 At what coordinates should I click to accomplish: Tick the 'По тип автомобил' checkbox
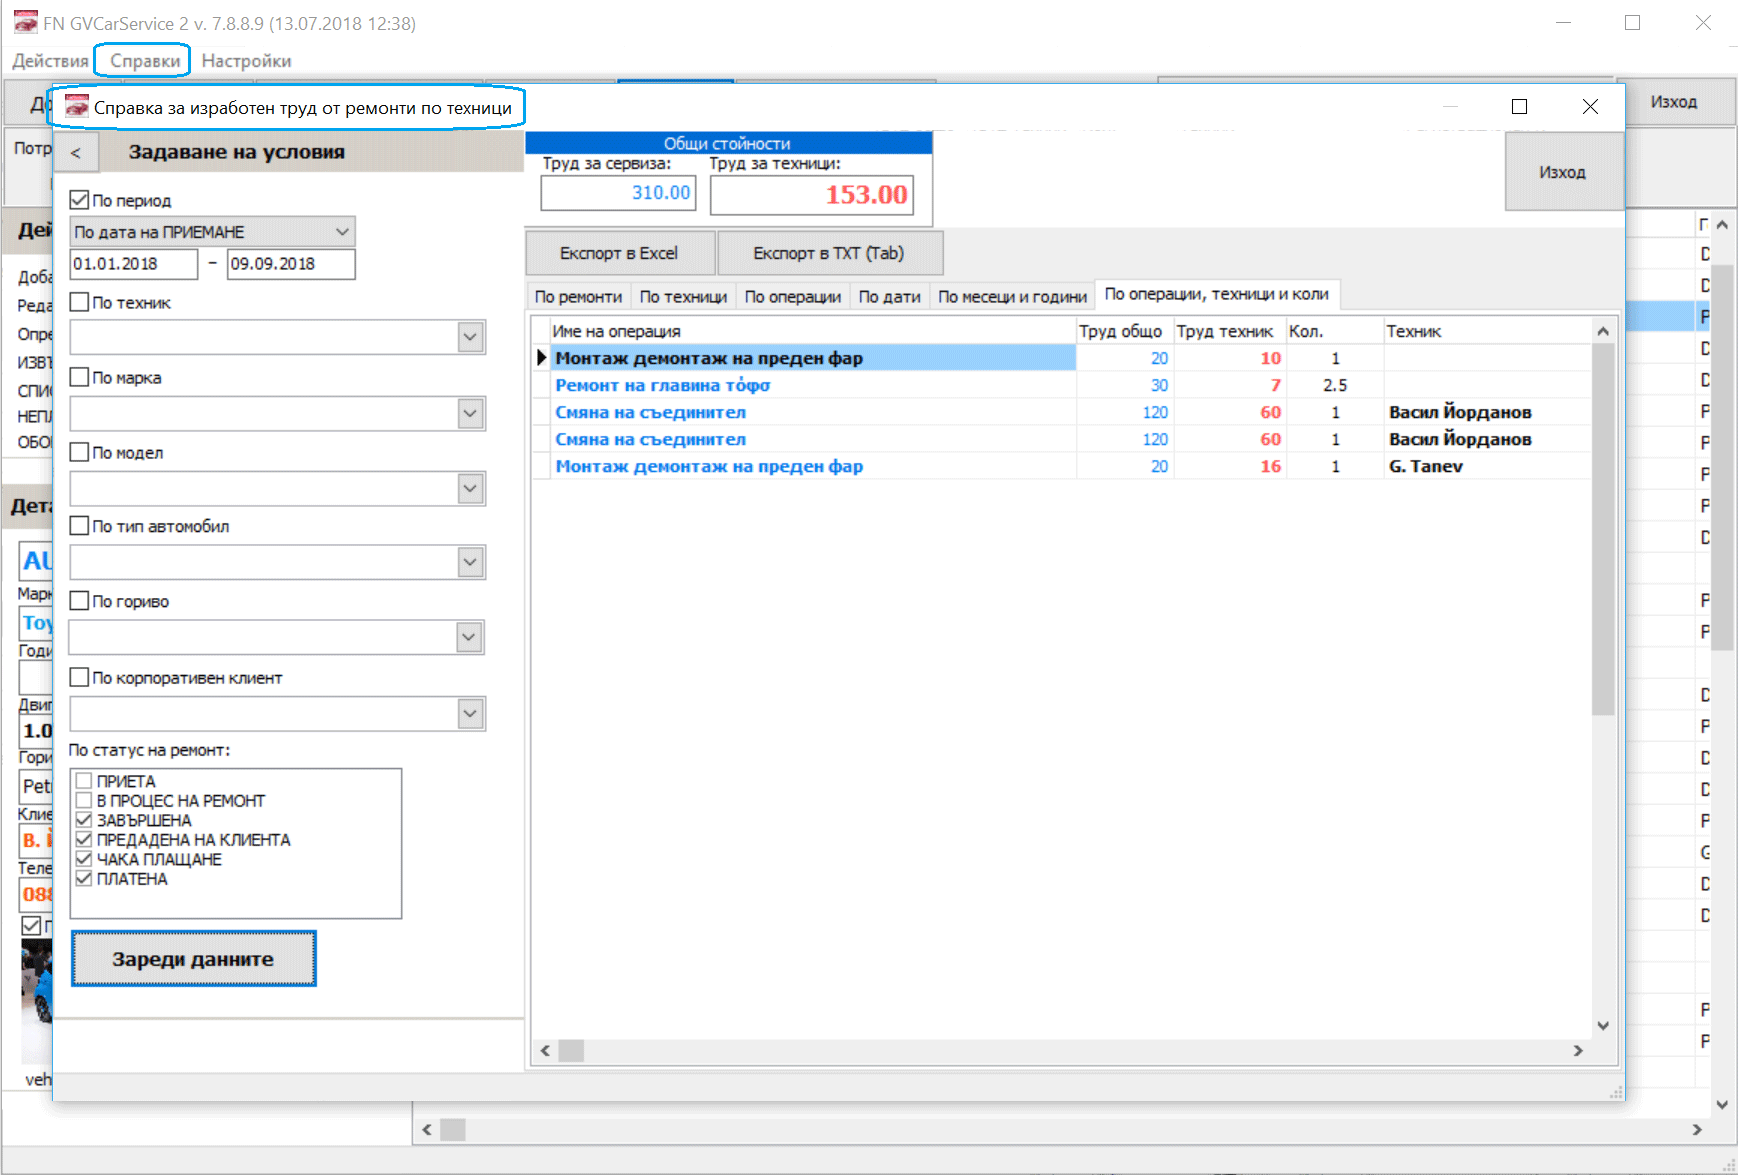pyautogui.click(x=80, y=525)
